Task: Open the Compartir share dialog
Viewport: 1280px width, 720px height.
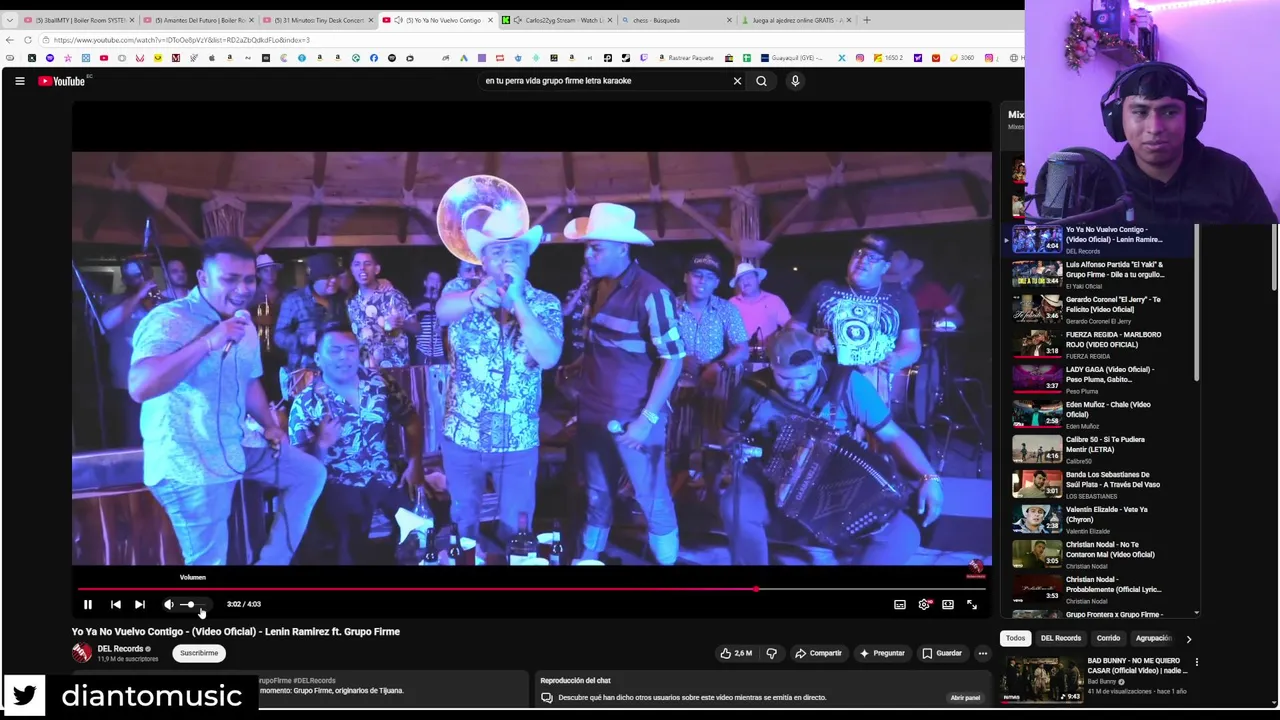Action: [x=818, y=653]
